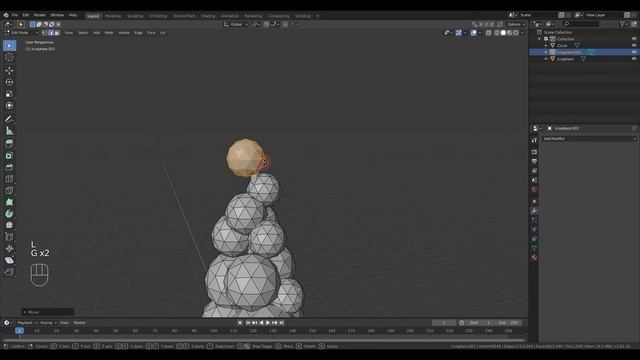Select the Spin tool
The width and height of the screenshot is (640, 360).
pos(9,213)
